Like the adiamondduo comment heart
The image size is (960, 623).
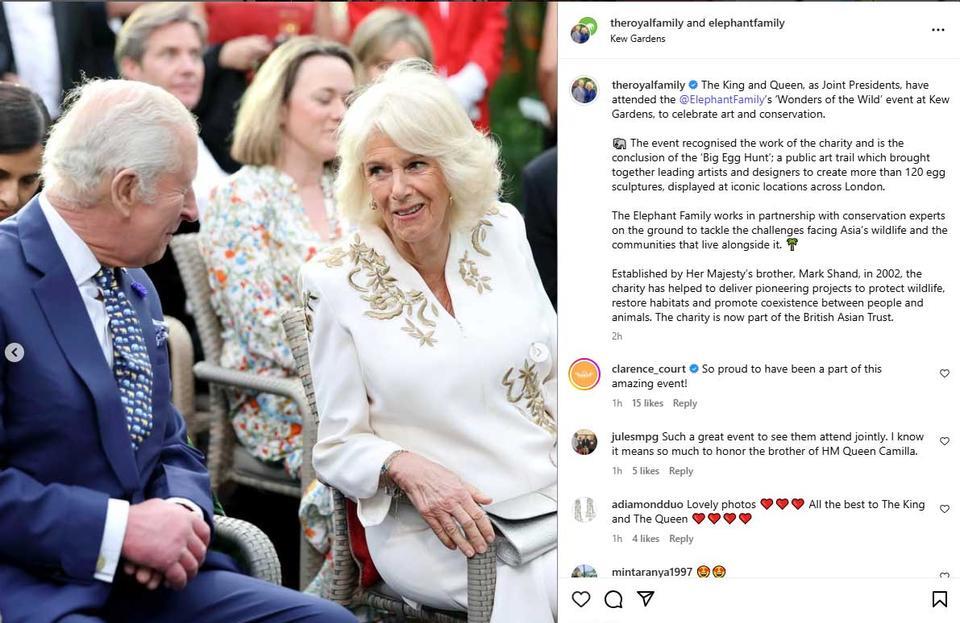pos(945,509)
